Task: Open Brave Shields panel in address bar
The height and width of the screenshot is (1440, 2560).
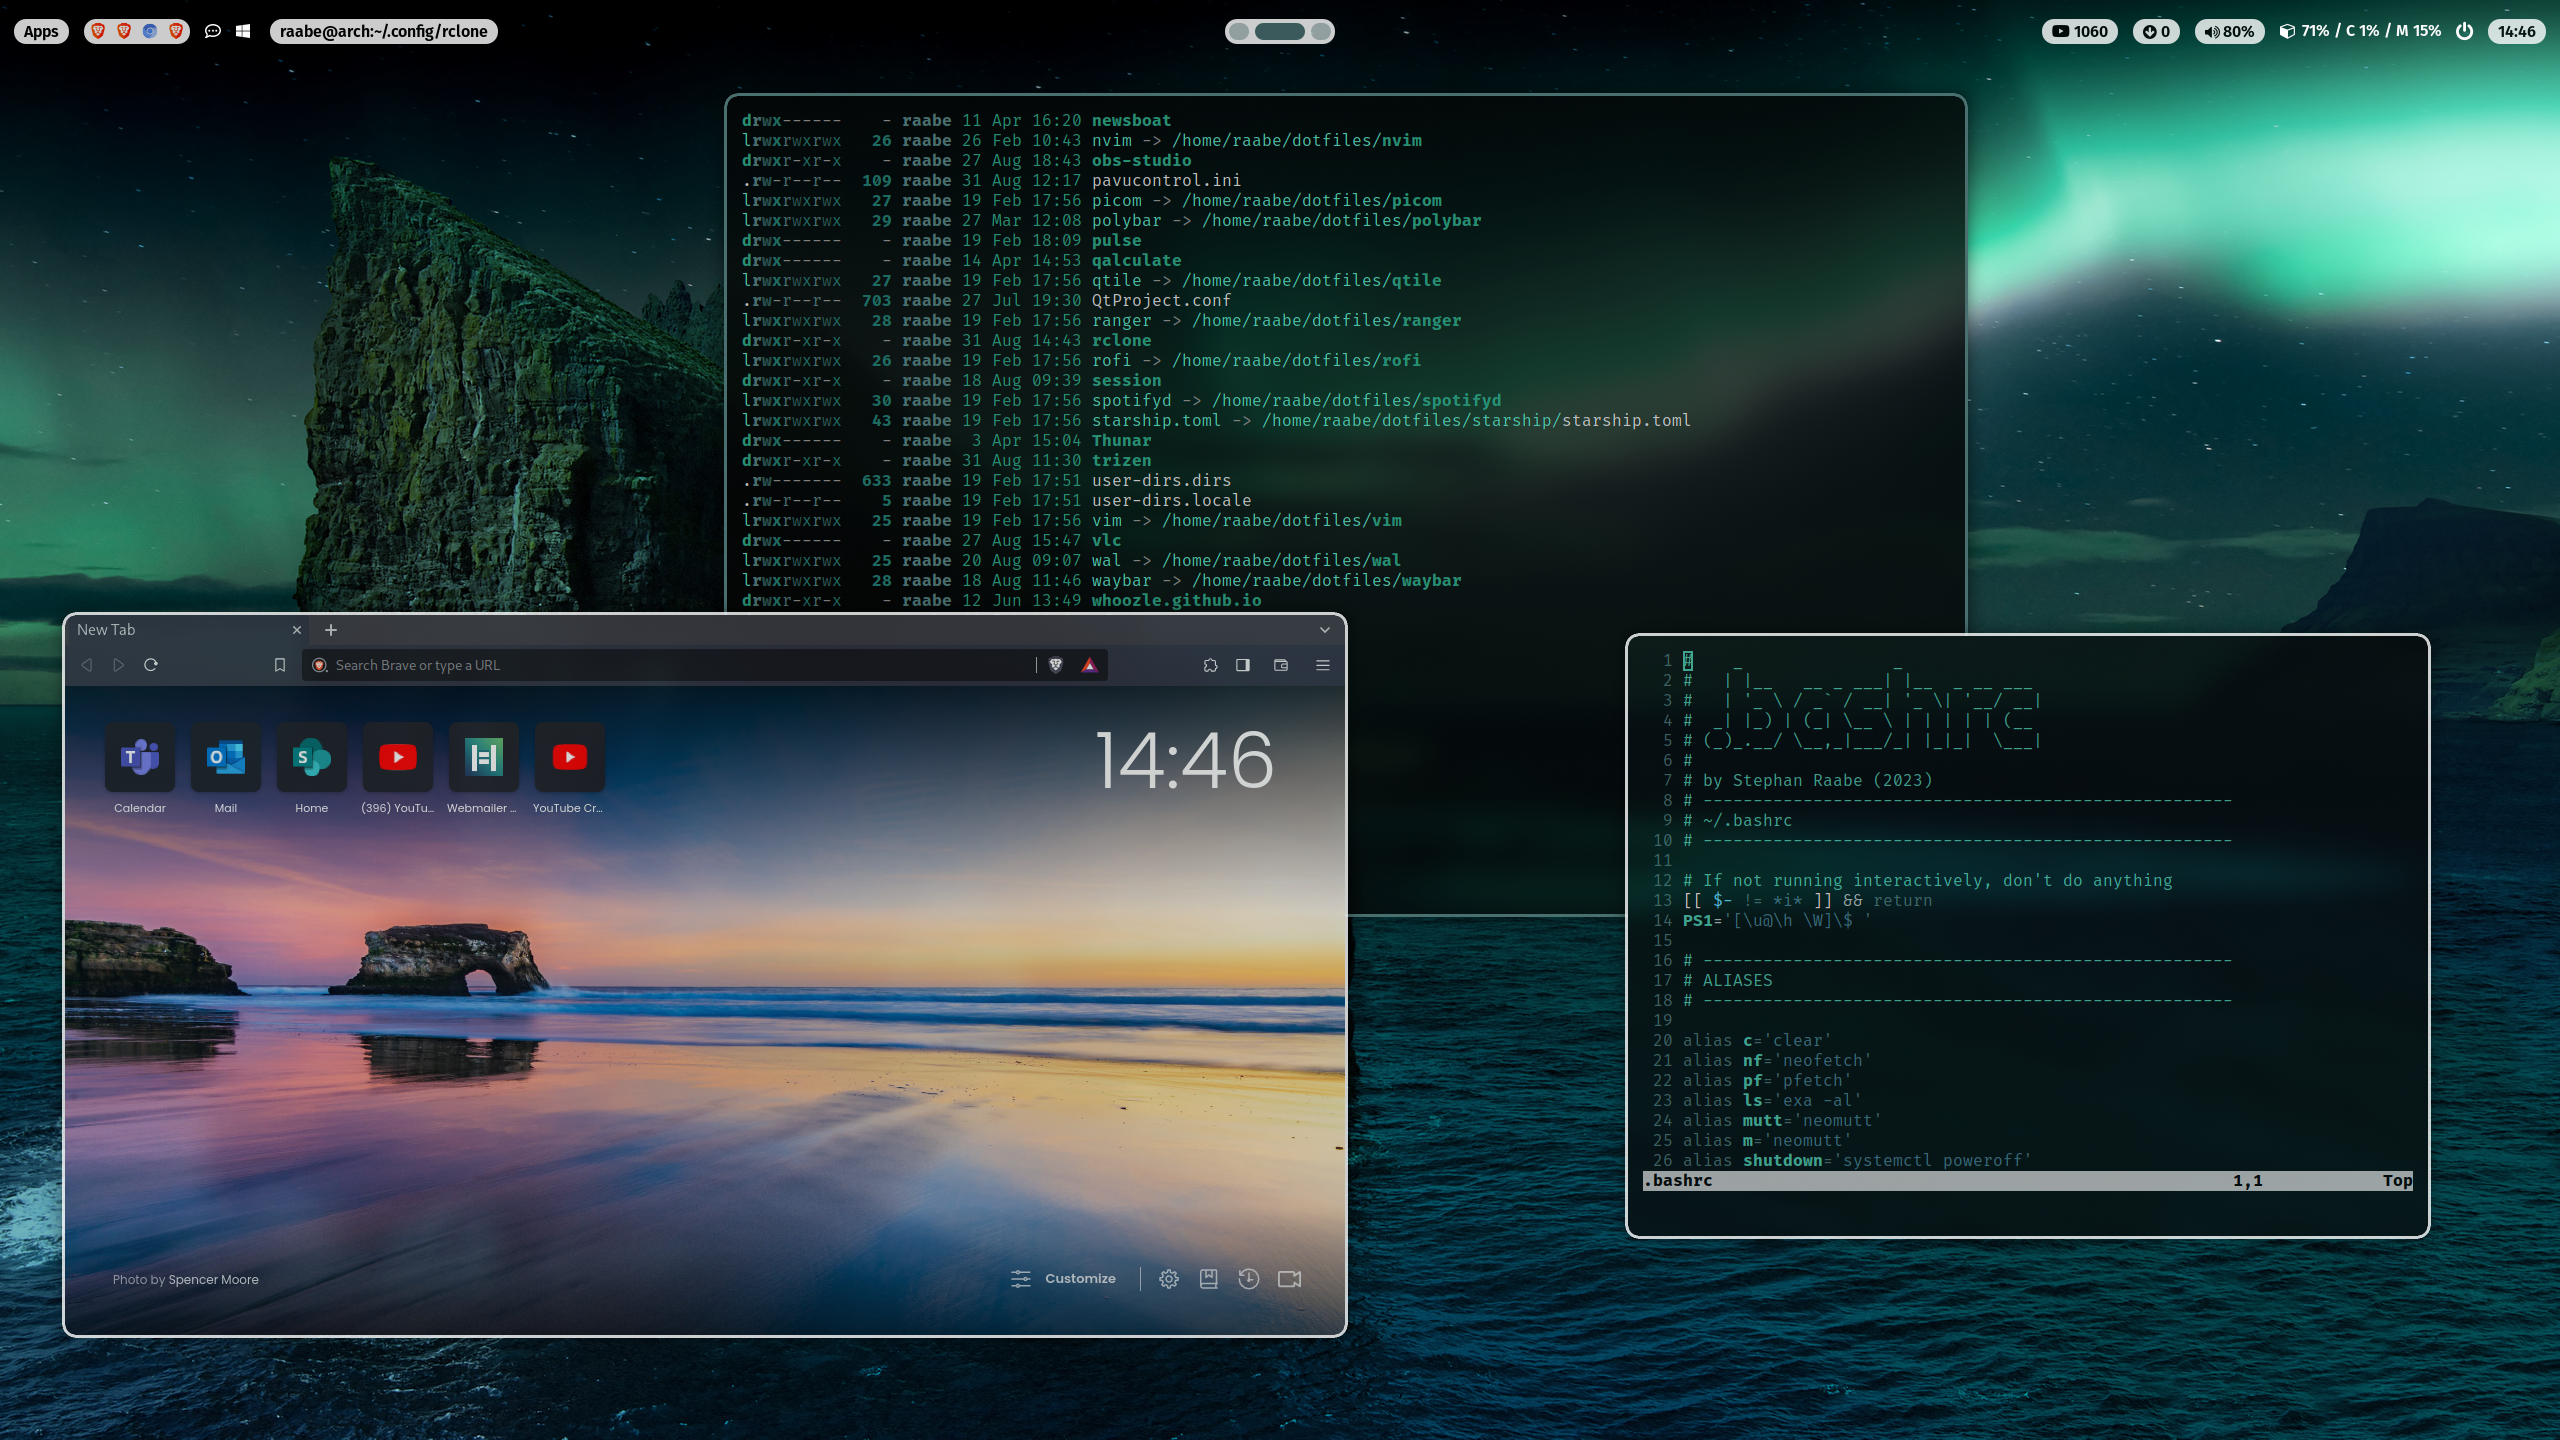Action: (1055, 665)
